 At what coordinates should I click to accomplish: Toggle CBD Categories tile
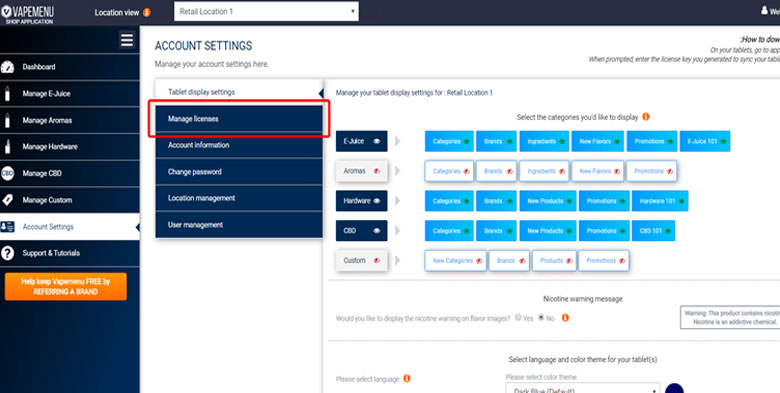[449, 231]
